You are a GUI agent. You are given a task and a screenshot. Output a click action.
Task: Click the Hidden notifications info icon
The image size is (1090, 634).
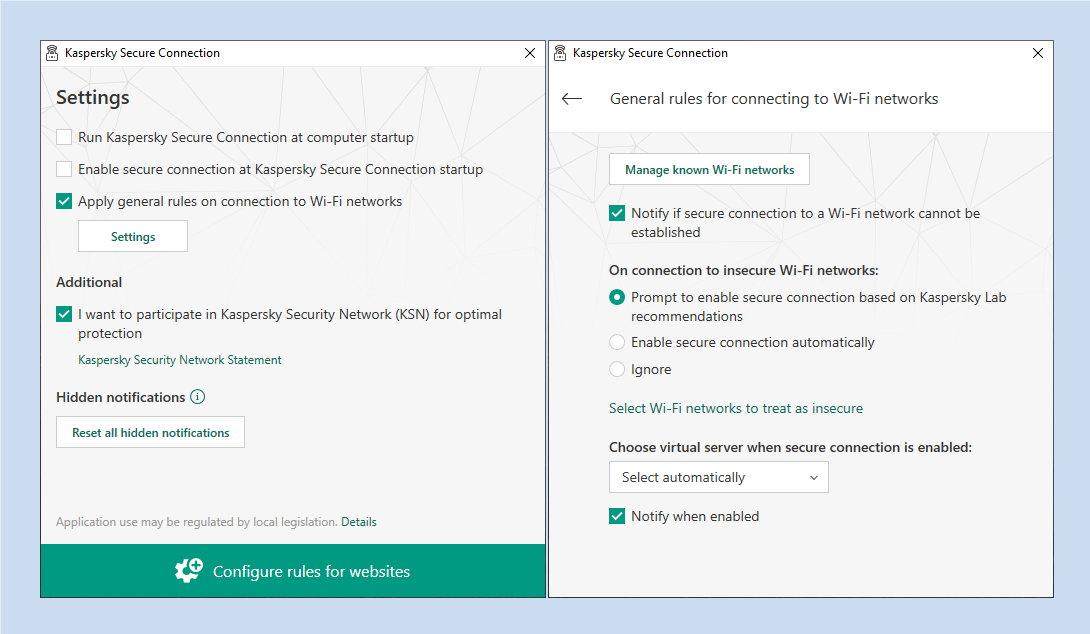coord(198,397)
